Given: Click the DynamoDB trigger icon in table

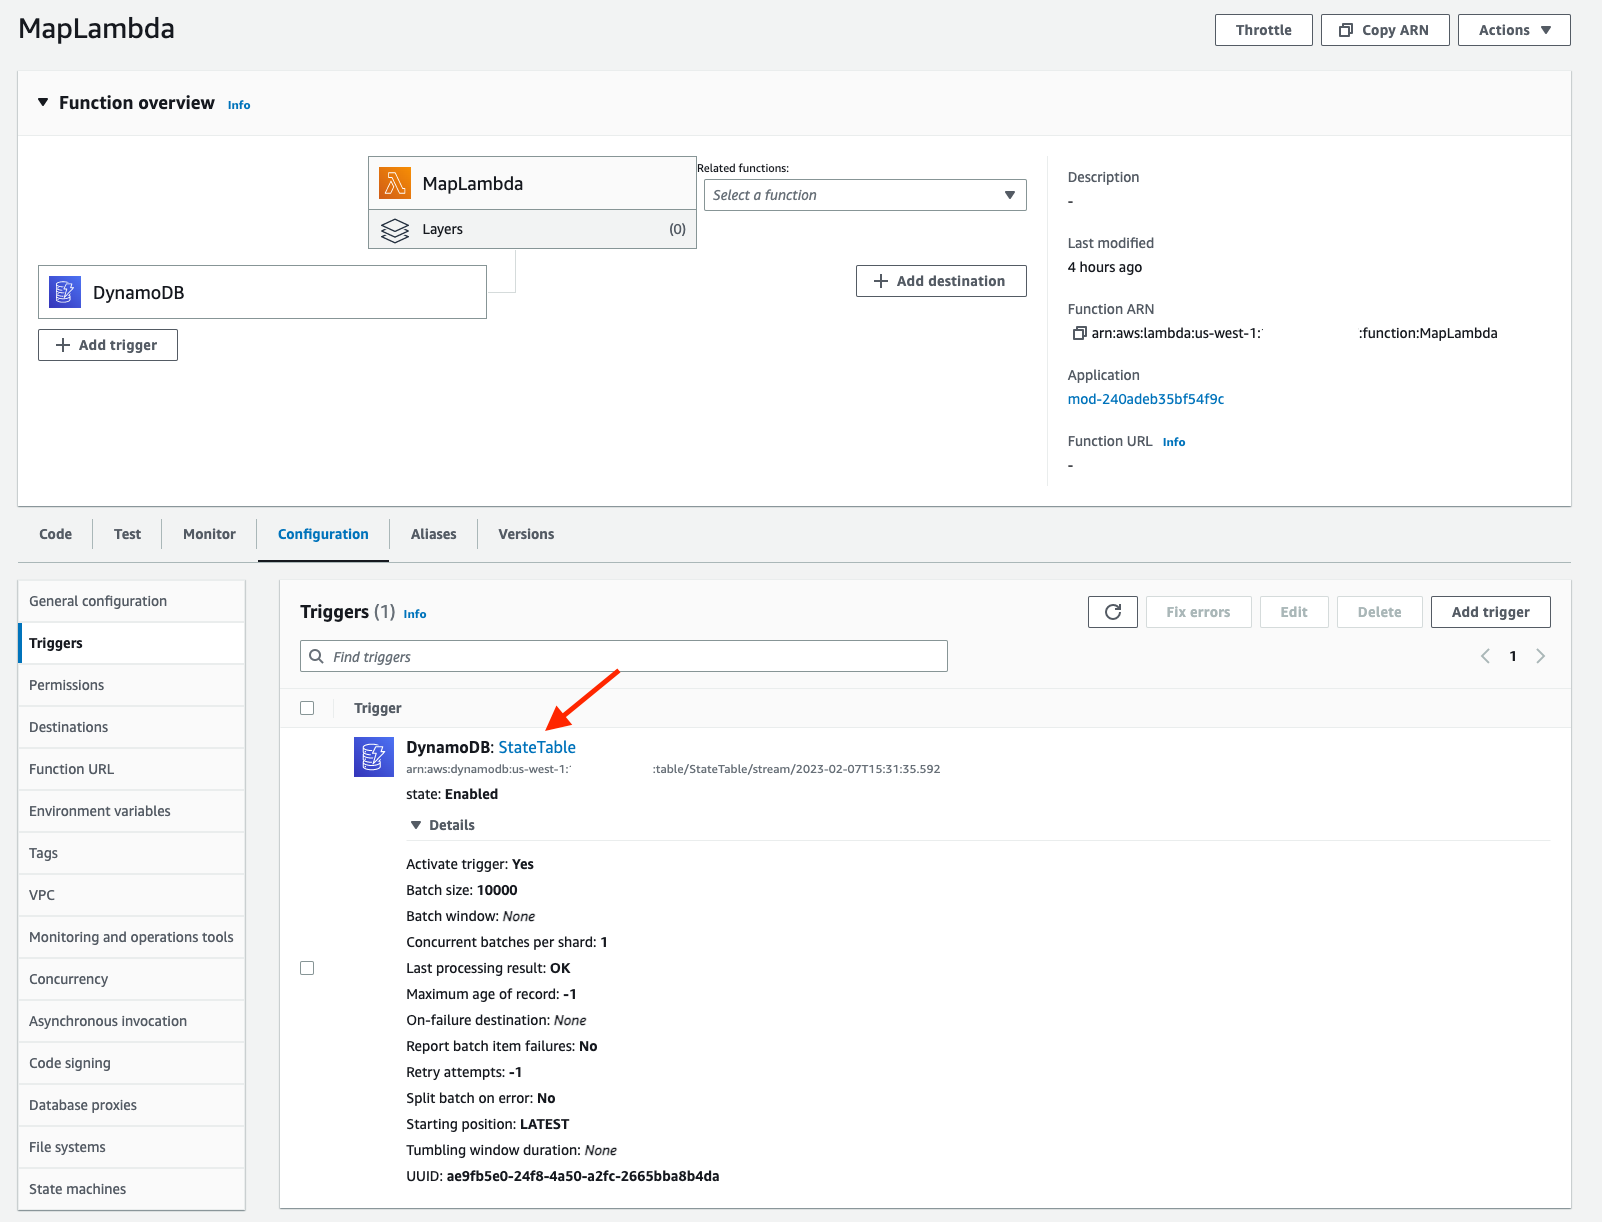Looking at the screenshot, I should point(374,757).
